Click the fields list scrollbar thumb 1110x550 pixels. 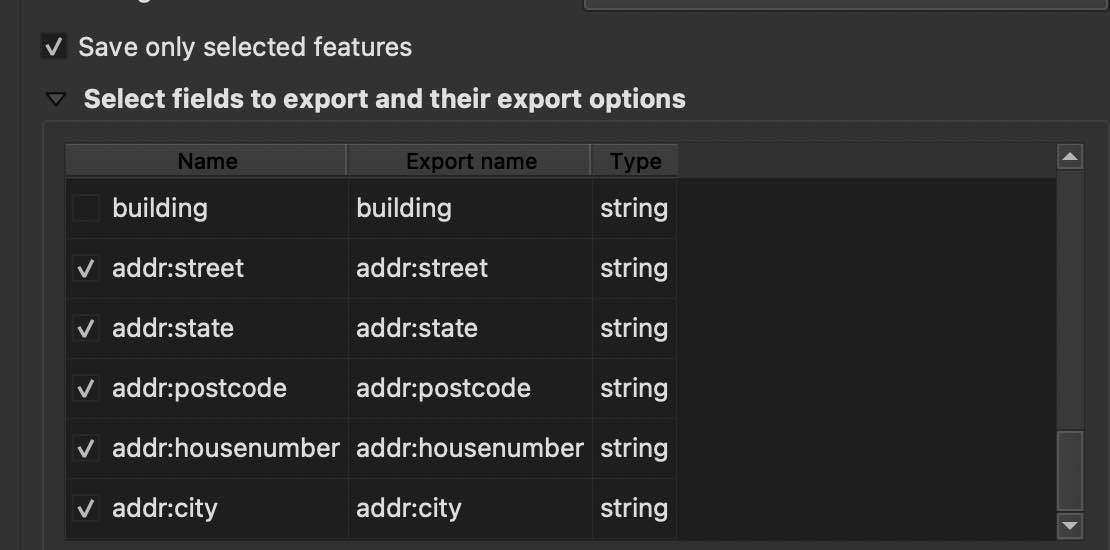tap(1070, 471)
